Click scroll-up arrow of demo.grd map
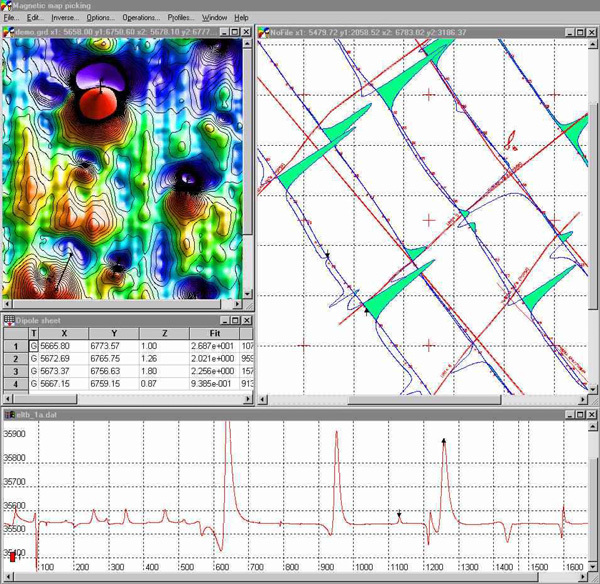This screenshot has width=600, height=584. (x=248, y=44)
